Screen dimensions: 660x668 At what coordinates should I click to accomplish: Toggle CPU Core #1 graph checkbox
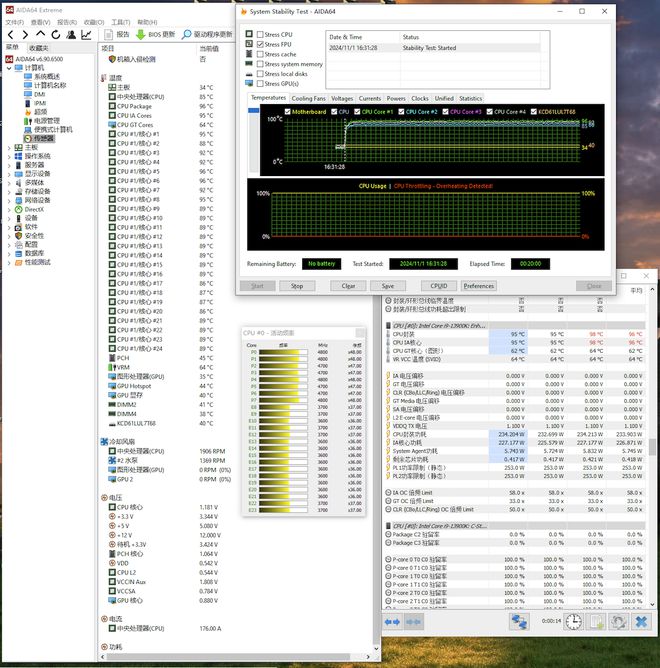pos(357,112)
